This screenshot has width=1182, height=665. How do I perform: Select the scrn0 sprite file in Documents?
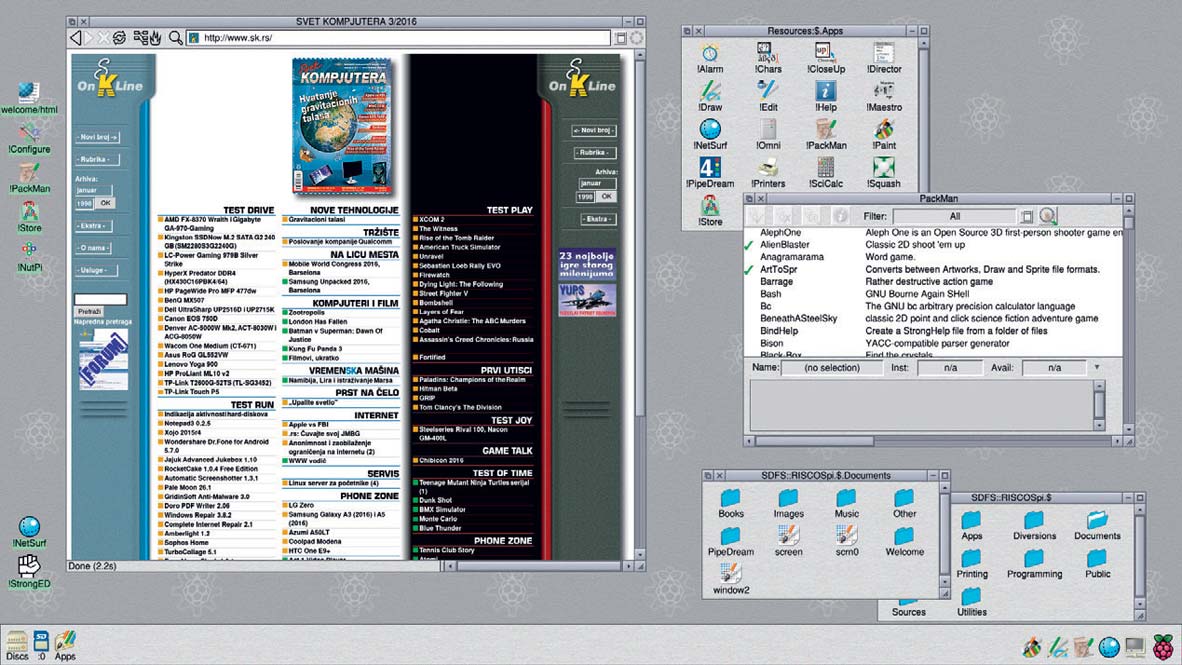coord(846,541)
